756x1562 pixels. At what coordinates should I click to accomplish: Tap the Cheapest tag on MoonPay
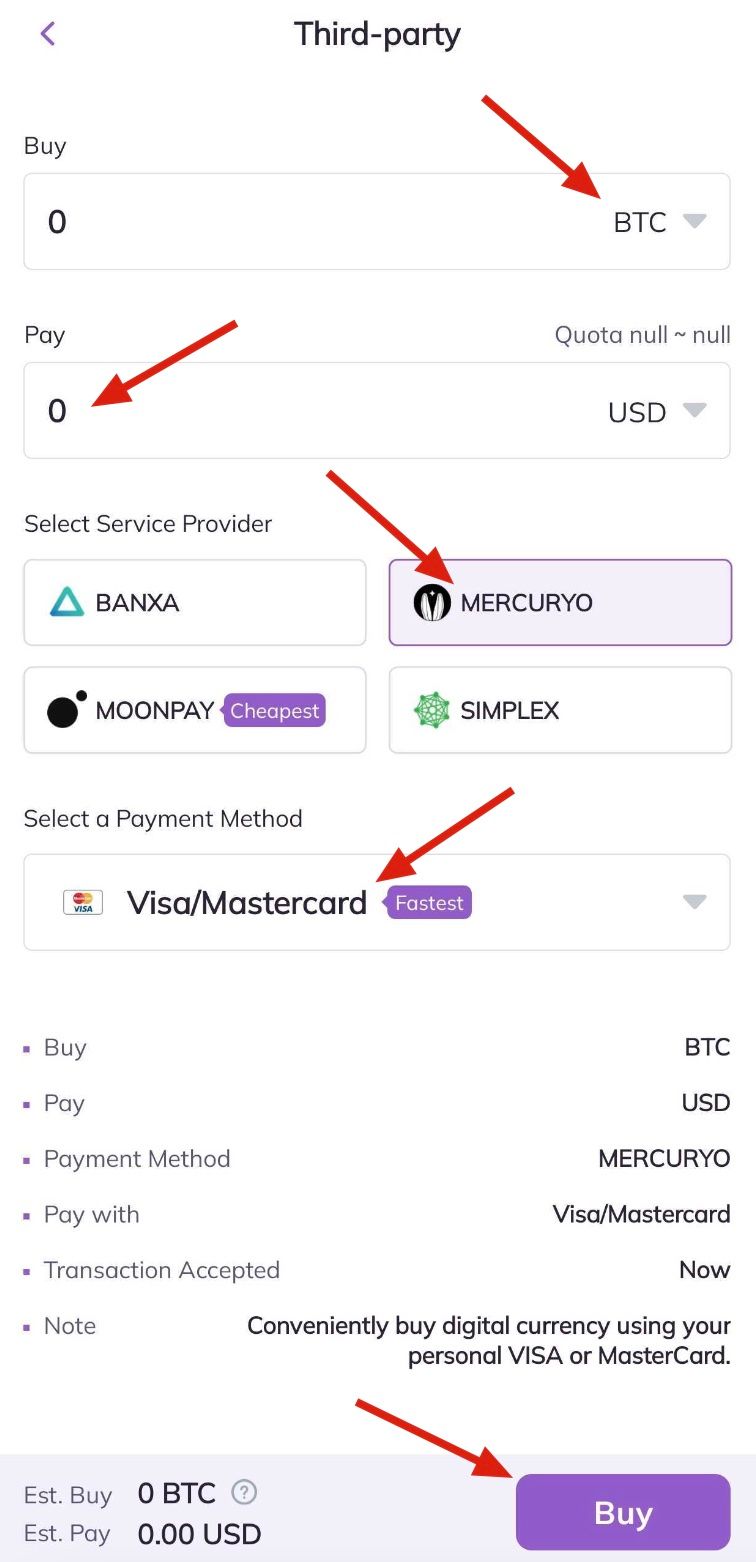[x=274, y=711]
